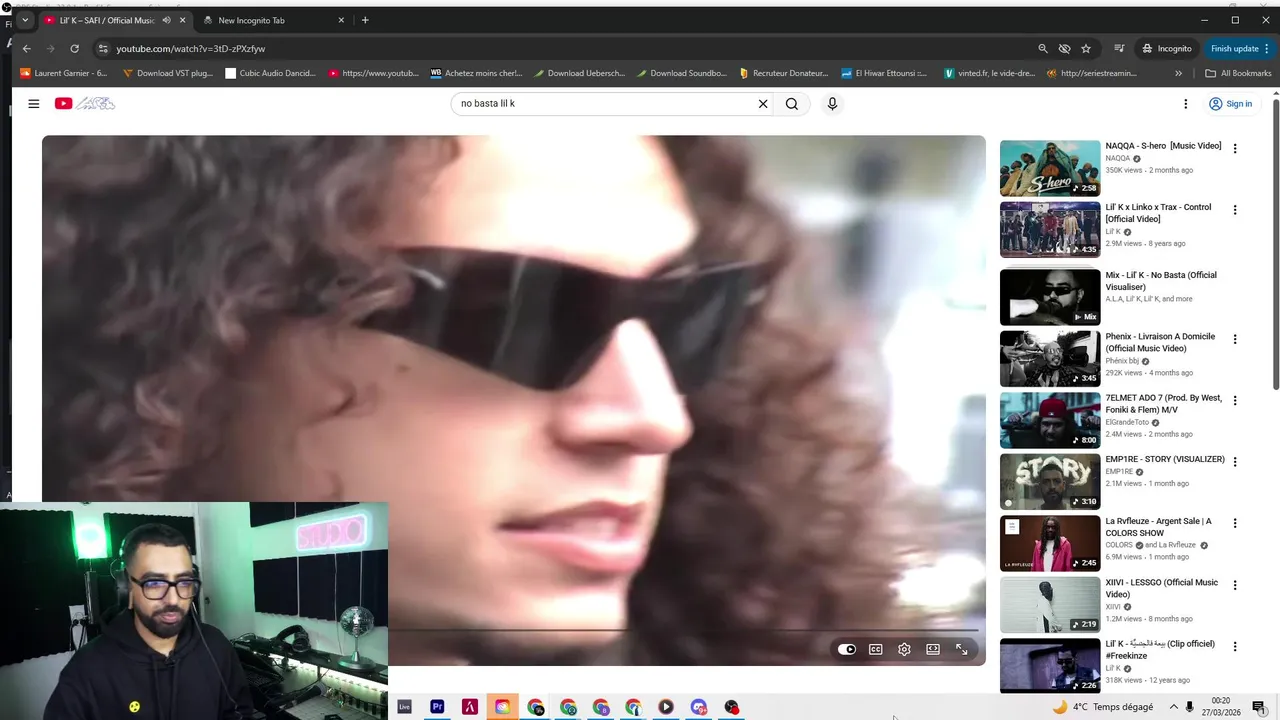This screenshot has height=720, width=1280.
Task: Click the Incognito profile chip
Action: (x=1167, y=48)
